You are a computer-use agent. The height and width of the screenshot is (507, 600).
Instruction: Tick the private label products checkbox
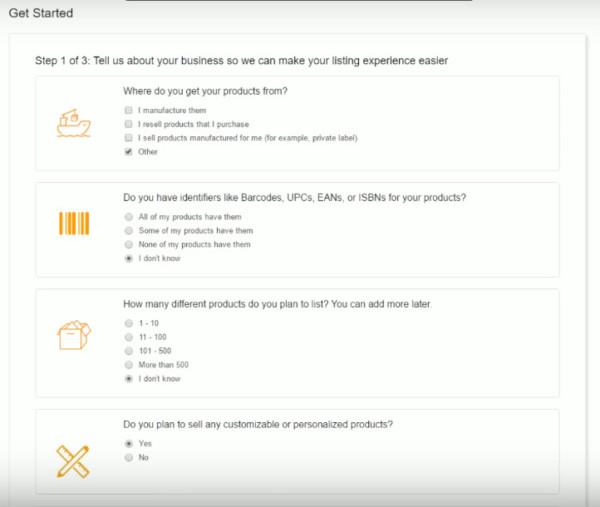pos(129,138)
